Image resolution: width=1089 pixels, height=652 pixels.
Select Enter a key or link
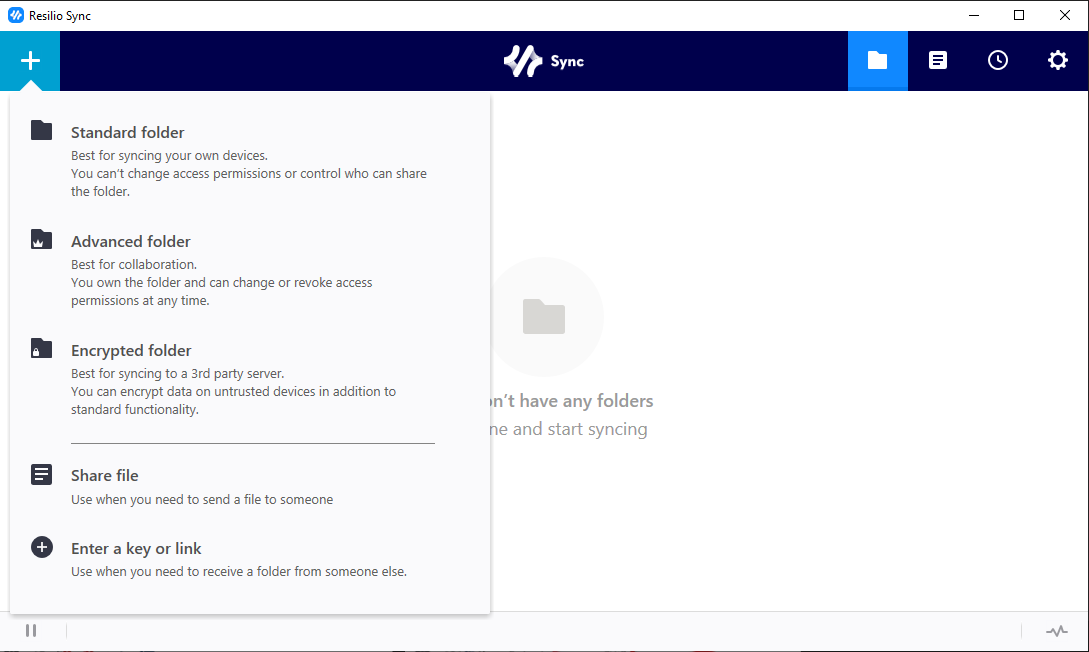click(x=136, y=548)
